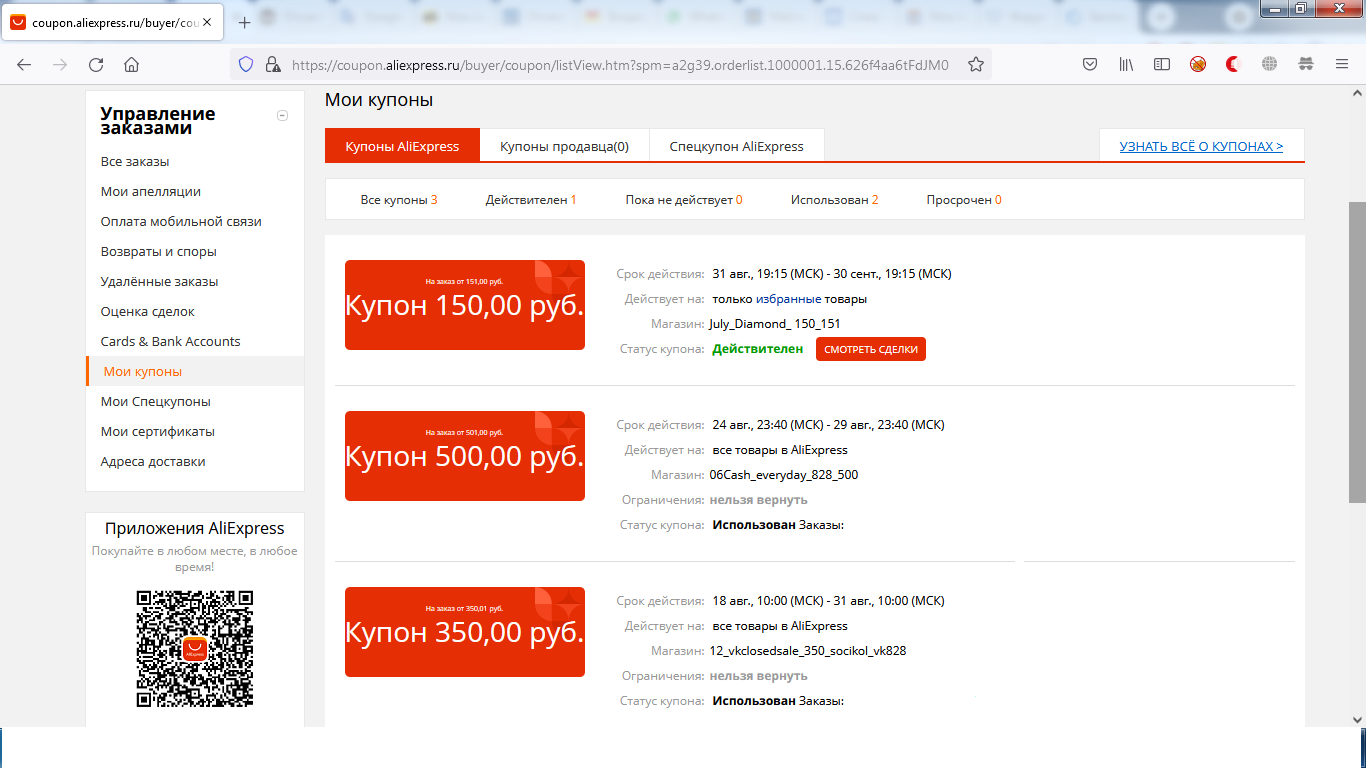This screenshot has height=768, width=1366.
Task: Show the browser sidebars panel
Action: click(1162, 65)
